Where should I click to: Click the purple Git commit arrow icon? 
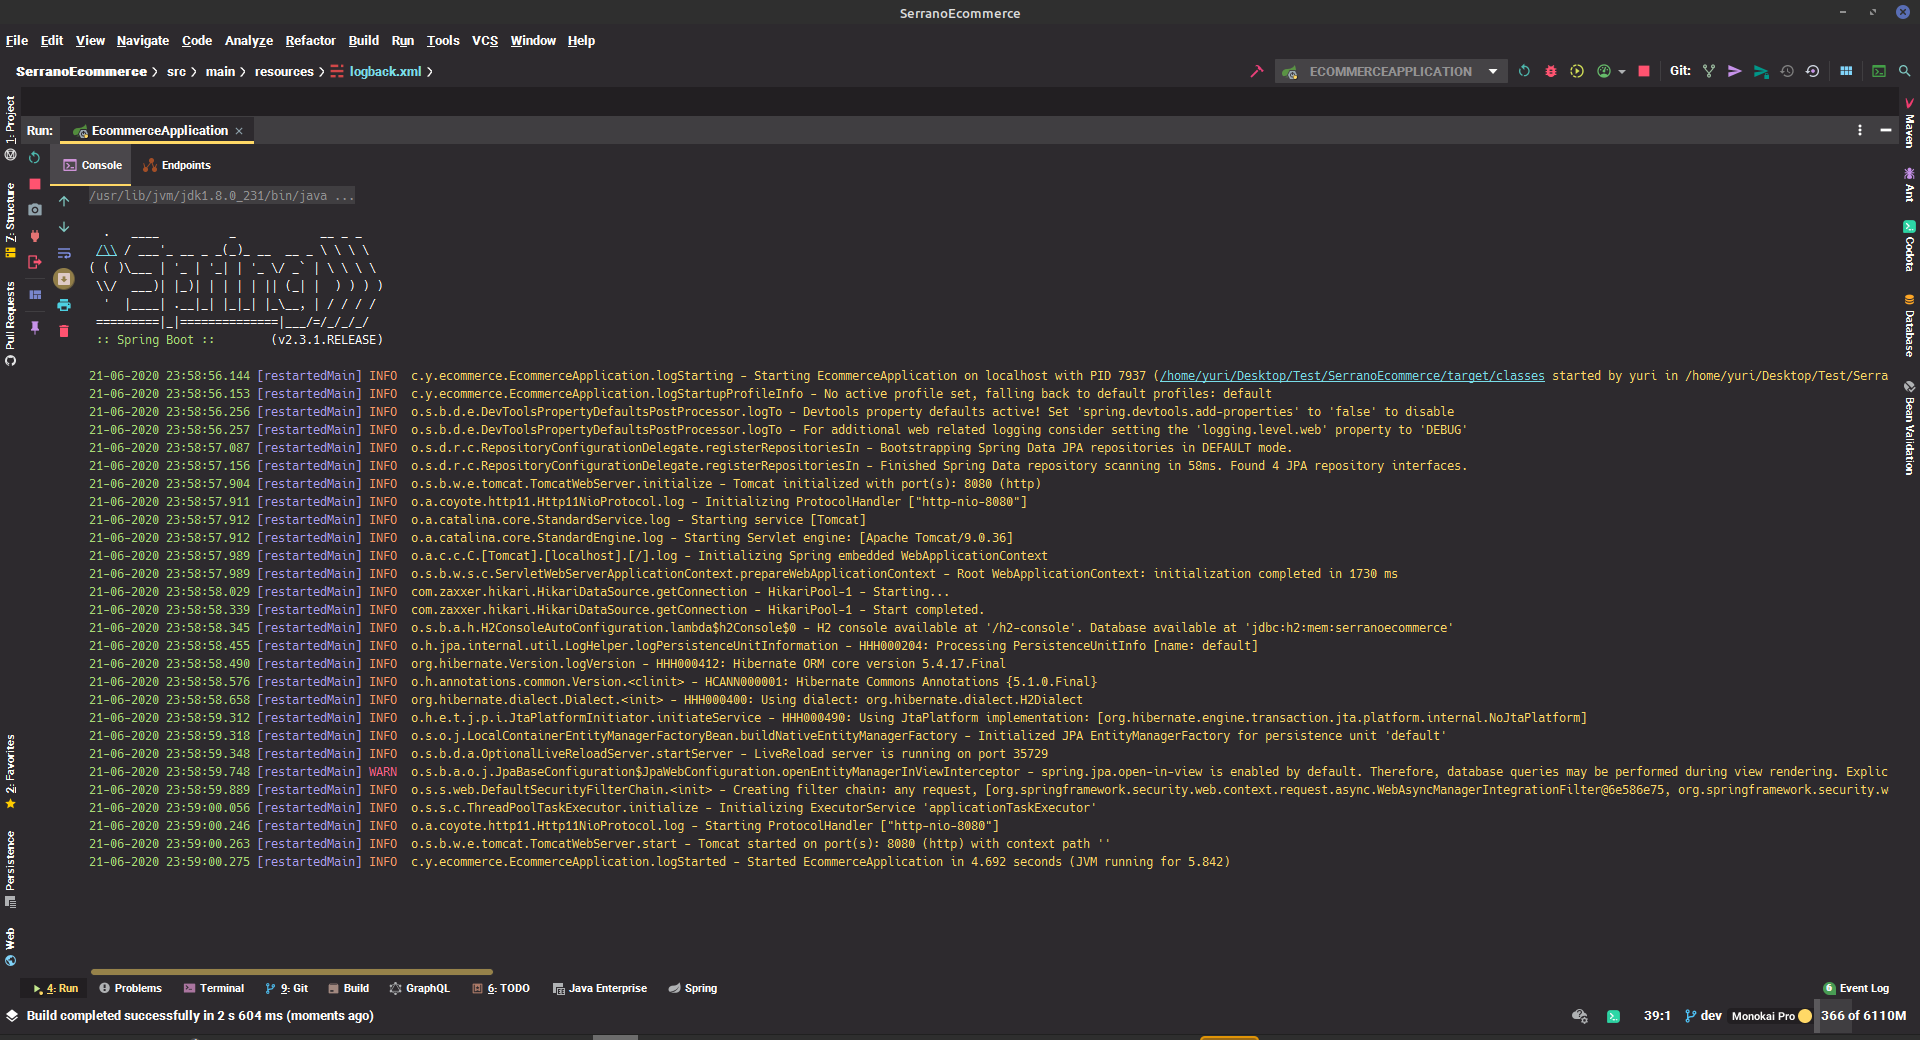pos(1735,71)
